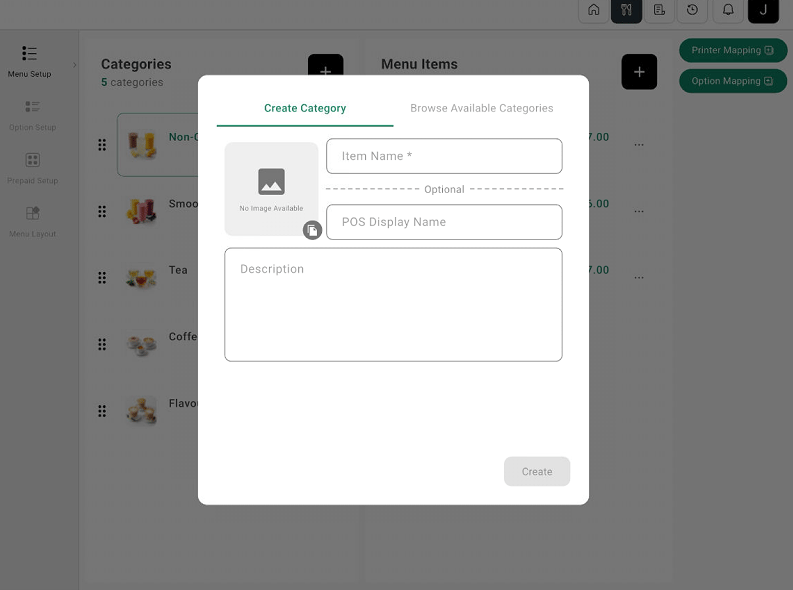Image resolution: width=793 pixels, height=590 pixels.
Task: Click the Flavo category thumbnail
Action: 141,411
